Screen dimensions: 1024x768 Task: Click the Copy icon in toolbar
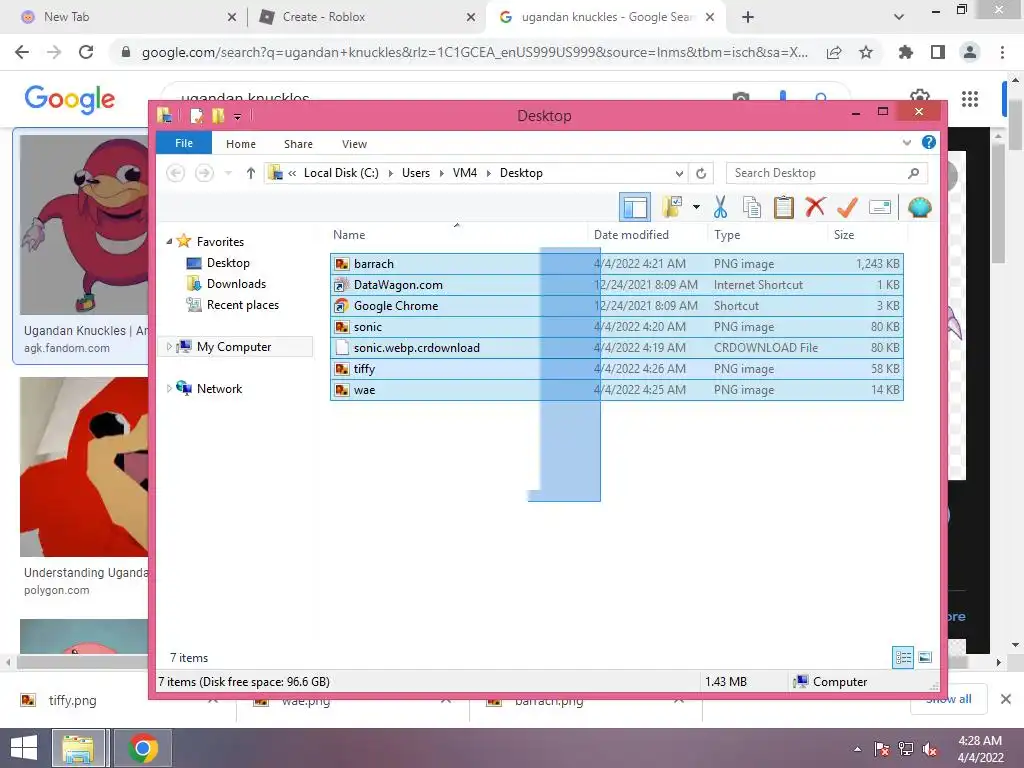pos(752,207)
